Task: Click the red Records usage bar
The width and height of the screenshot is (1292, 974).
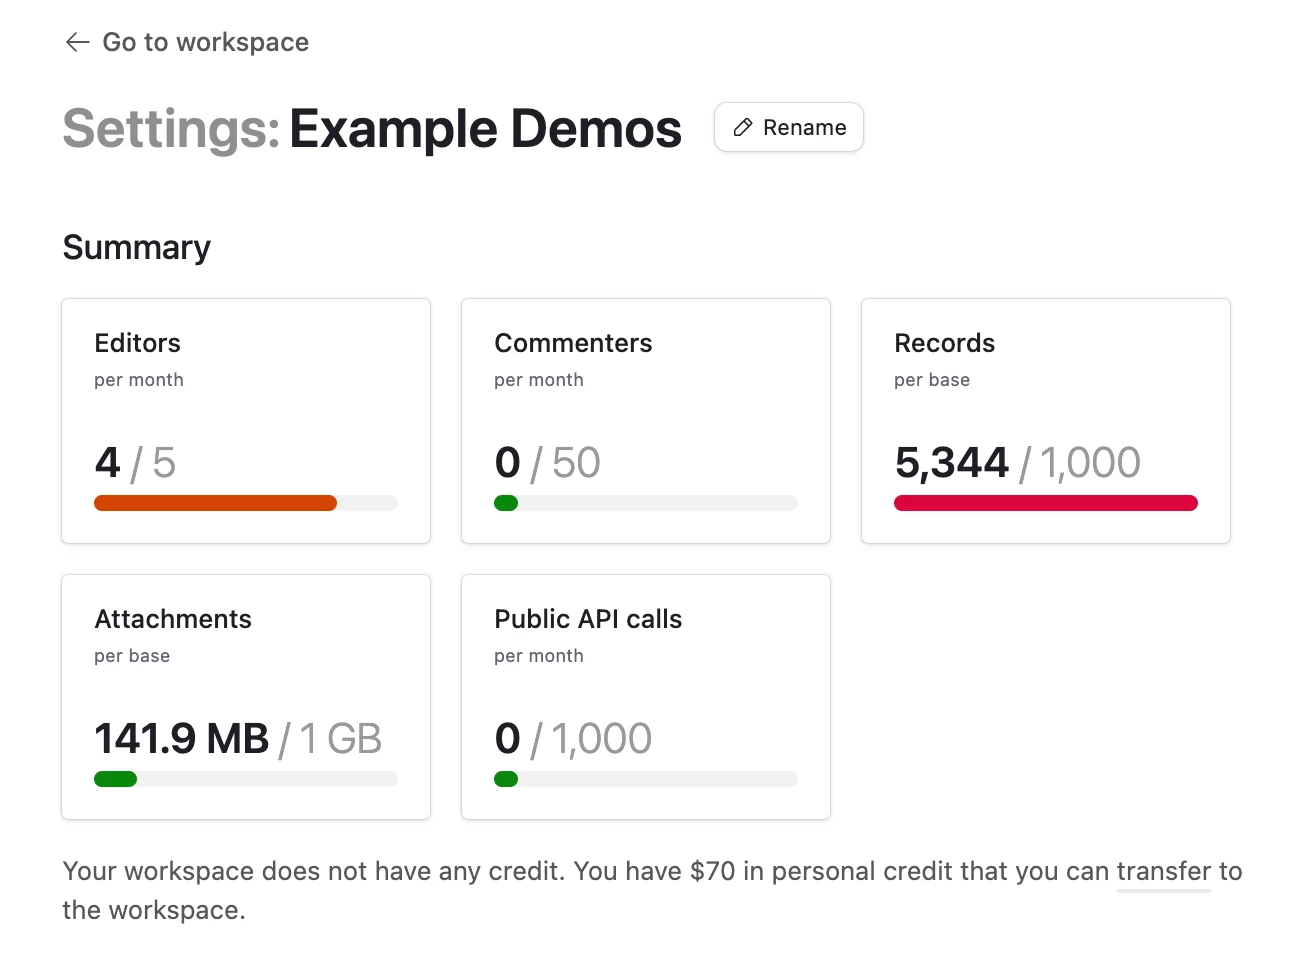Action: click(1046, 503)
